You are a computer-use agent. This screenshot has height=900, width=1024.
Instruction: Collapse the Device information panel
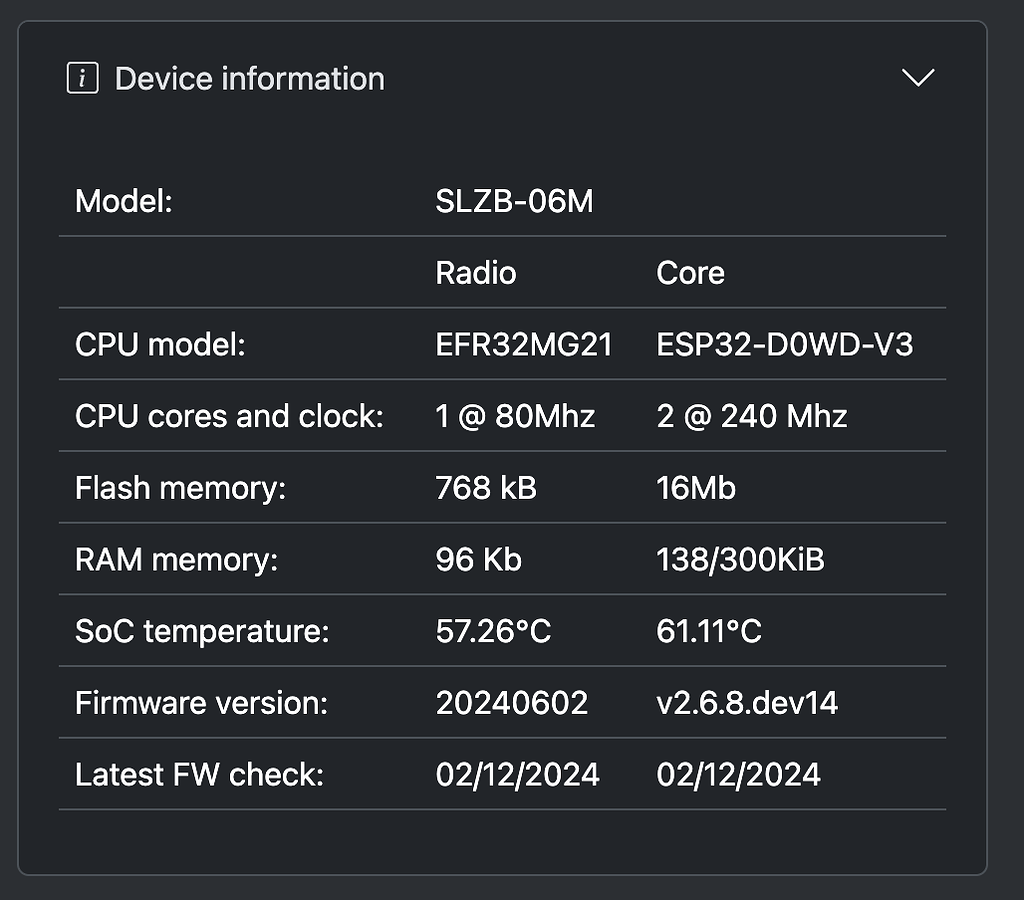tap(918, 78)
